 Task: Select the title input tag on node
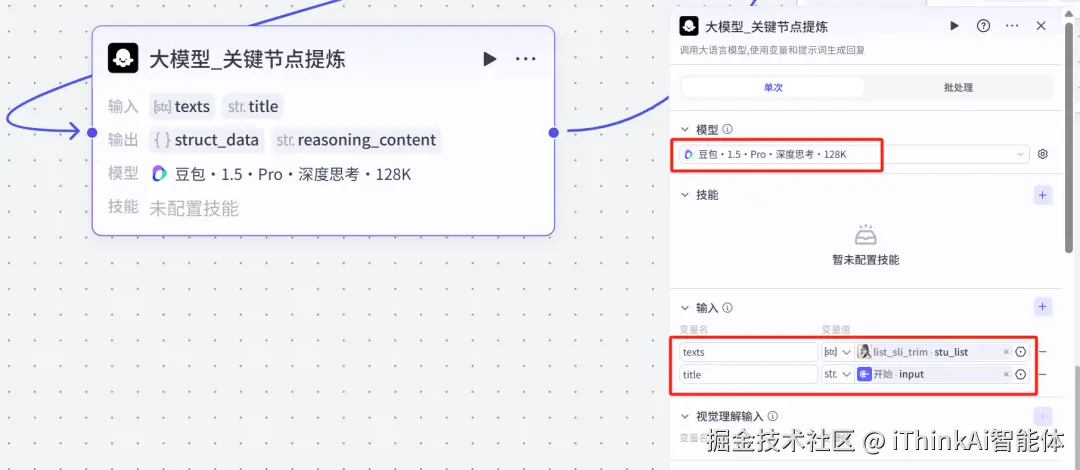tap(253, 107)
